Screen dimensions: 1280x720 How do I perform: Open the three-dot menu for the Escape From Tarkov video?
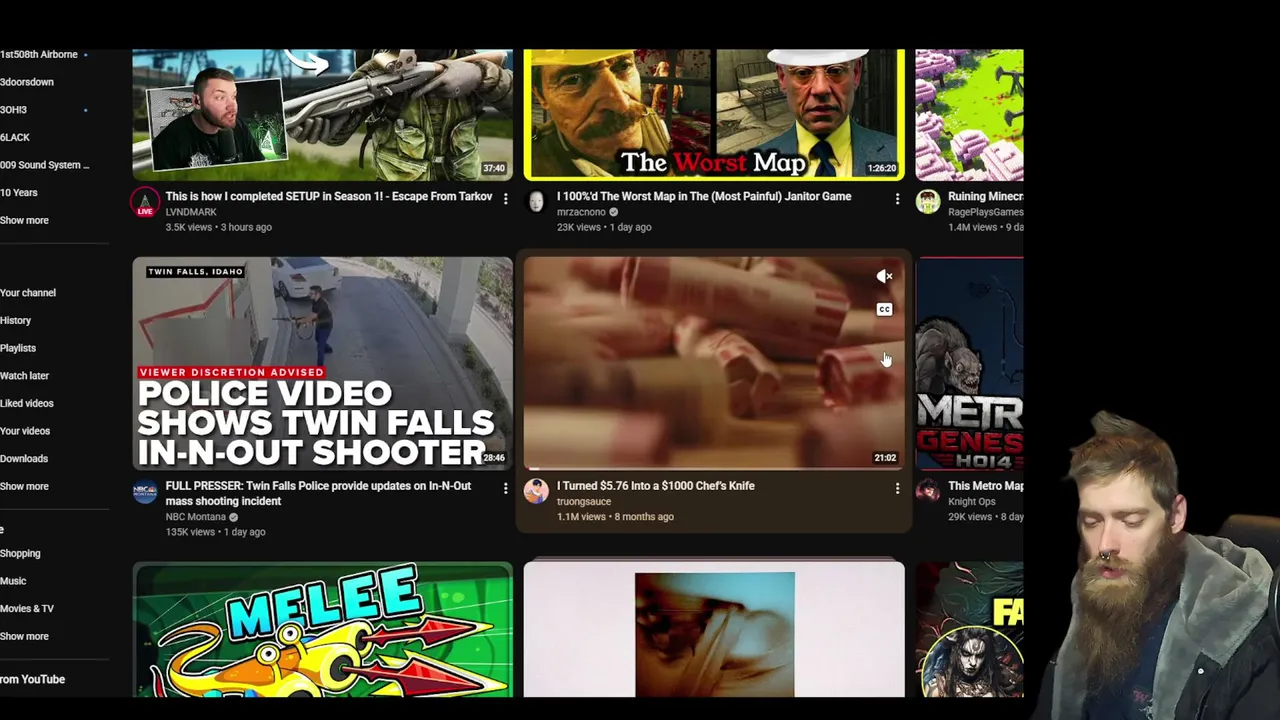coord(505,199)
